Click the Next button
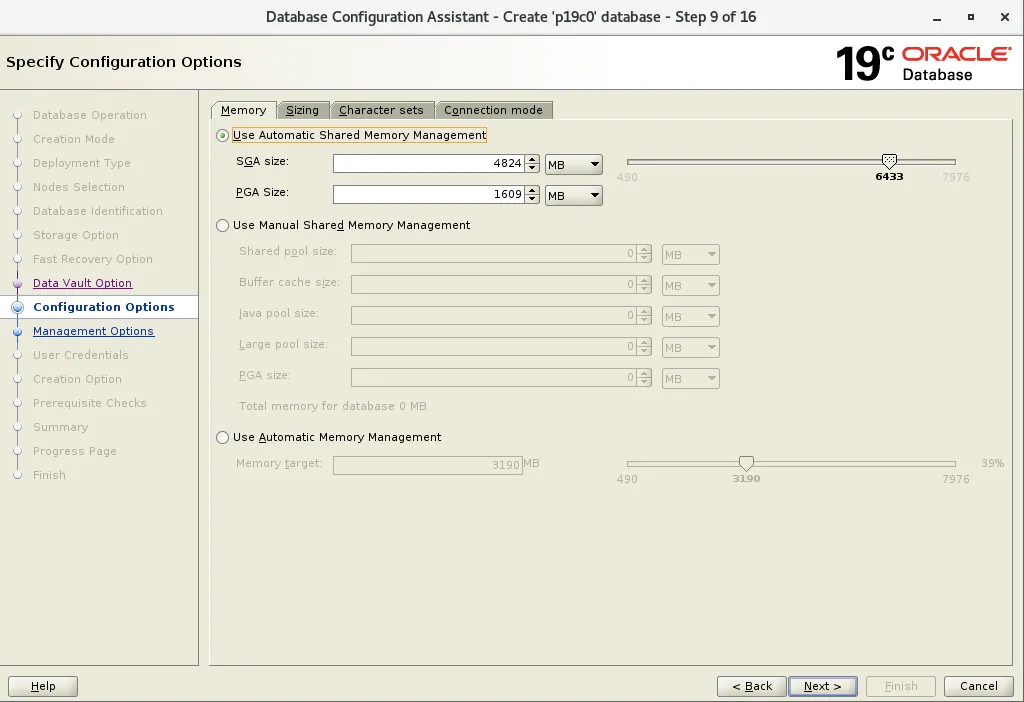 coord(822,686)
